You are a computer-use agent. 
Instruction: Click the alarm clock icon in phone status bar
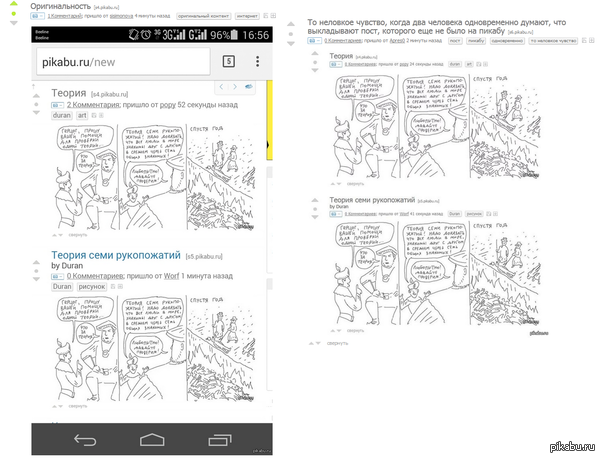coord(146,35)
